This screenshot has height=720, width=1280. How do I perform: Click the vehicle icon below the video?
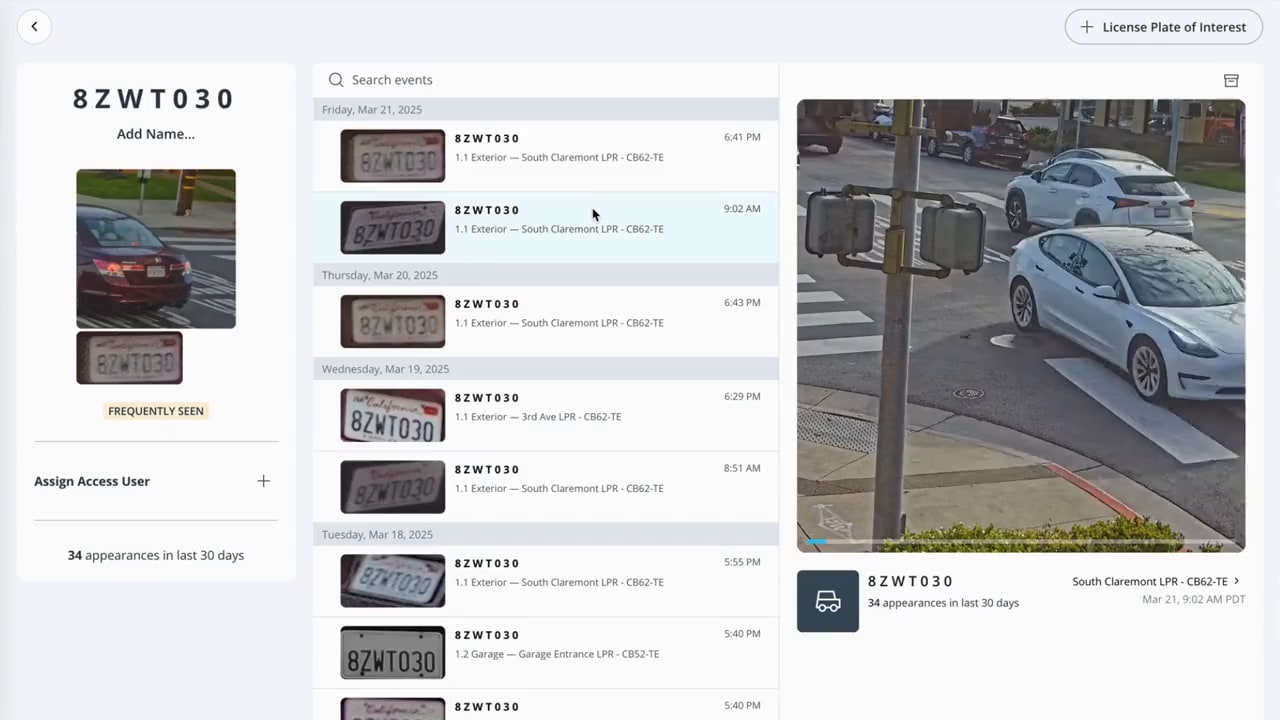click(x=828, y=601)
